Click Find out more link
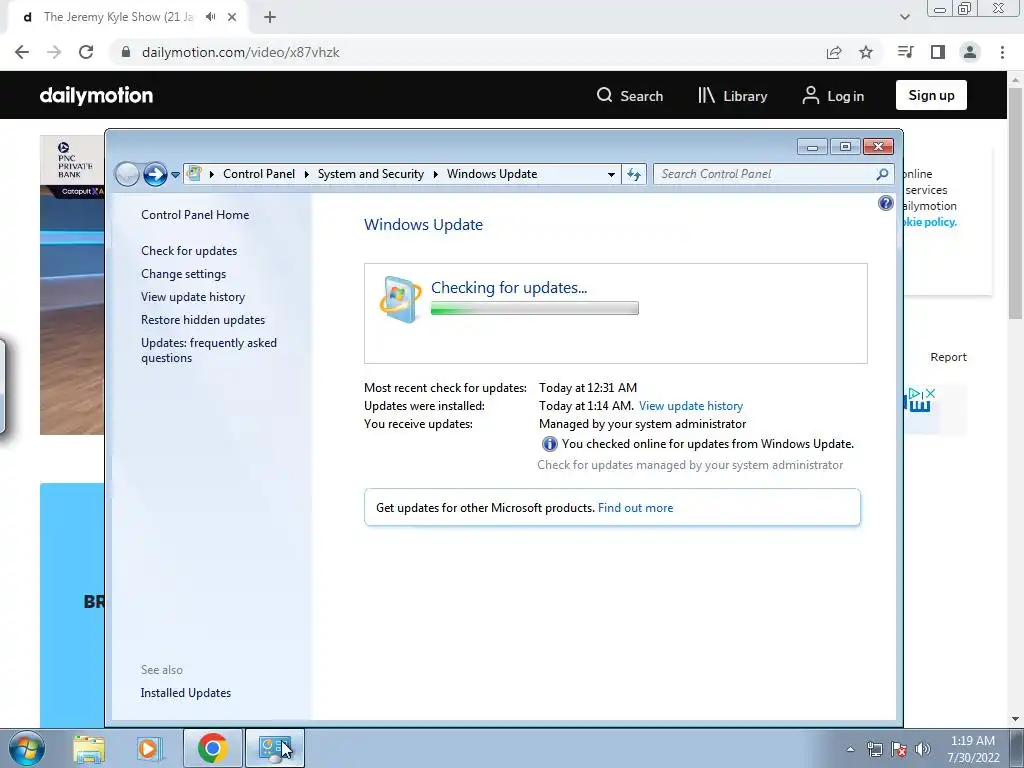 coord(635,507)
